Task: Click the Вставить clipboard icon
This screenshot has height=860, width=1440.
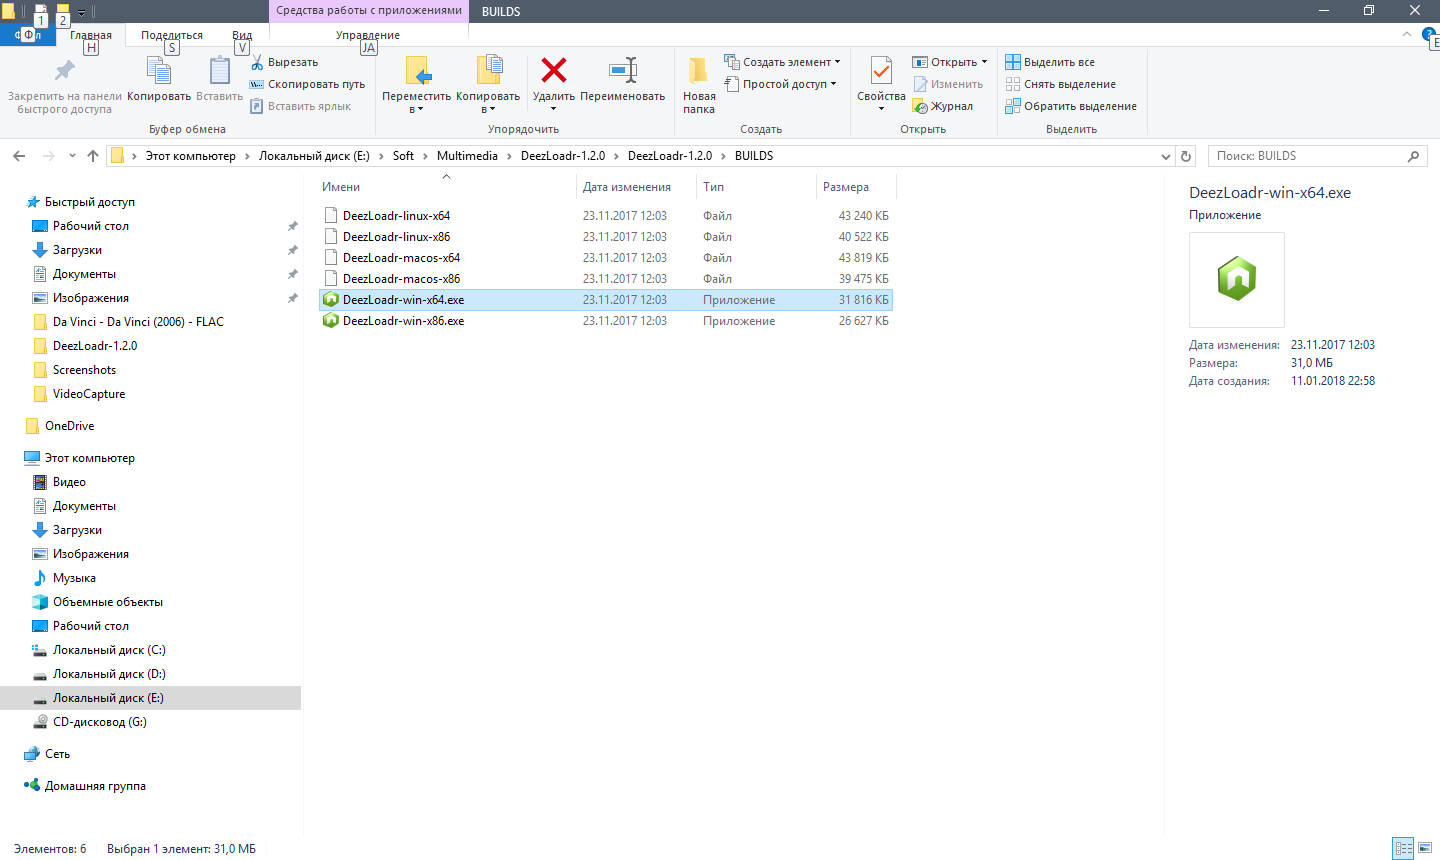Action: [x=219, y=70]
